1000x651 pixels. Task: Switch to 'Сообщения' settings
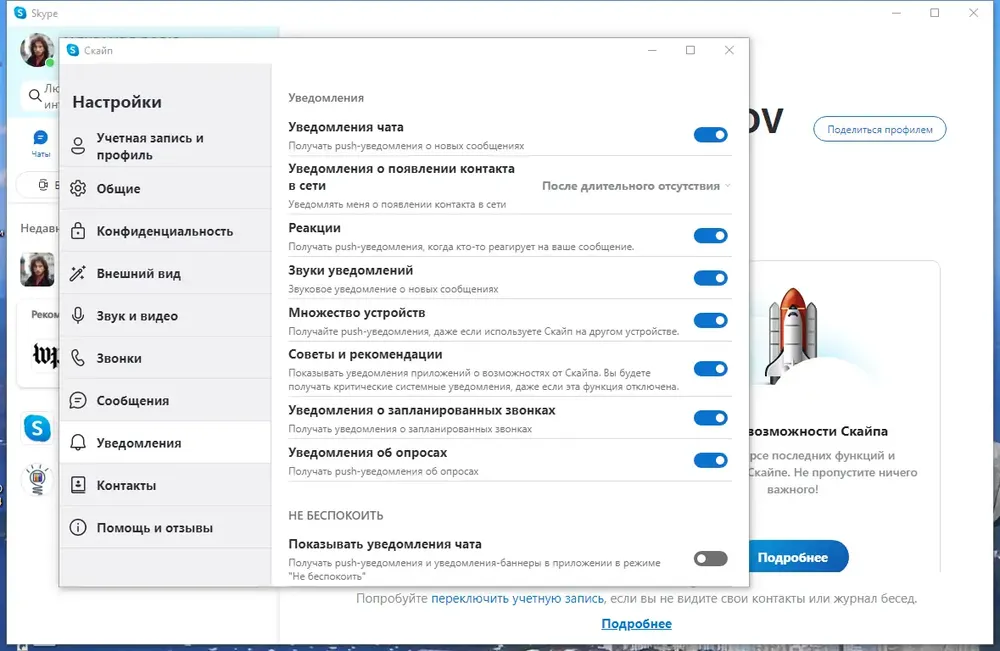[165, 400]
